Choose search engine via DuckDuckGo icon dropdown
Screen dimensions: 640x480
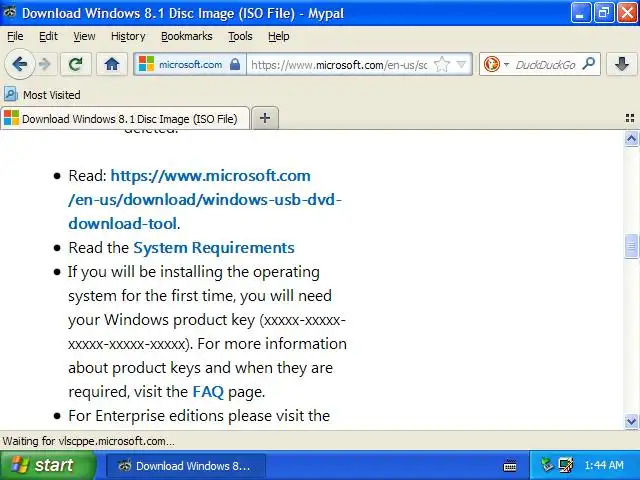point(496,64)
